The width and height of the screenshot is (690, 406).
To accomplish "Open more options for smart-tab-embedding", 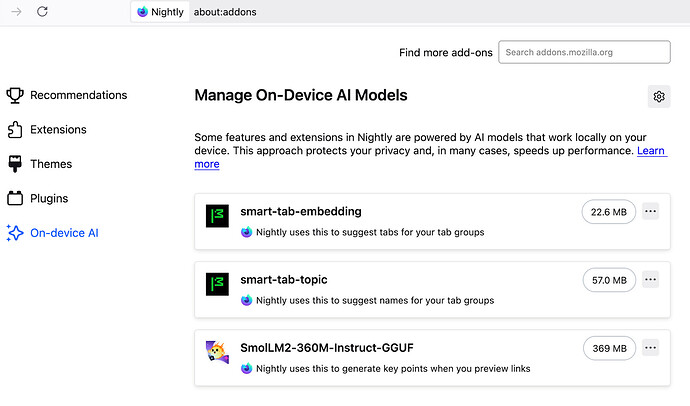I will [x=650, y=212].
